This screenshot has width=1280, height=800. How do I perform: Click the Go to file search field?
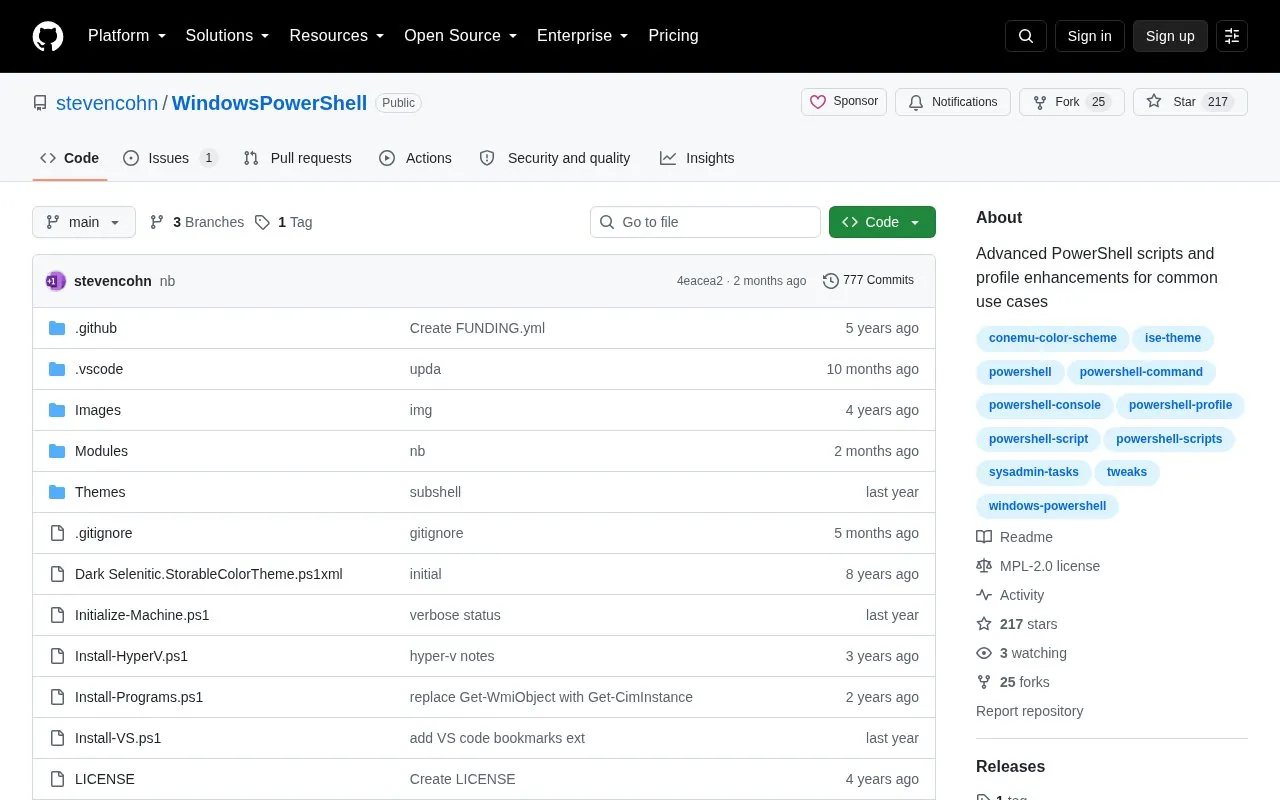click(705, 222)
